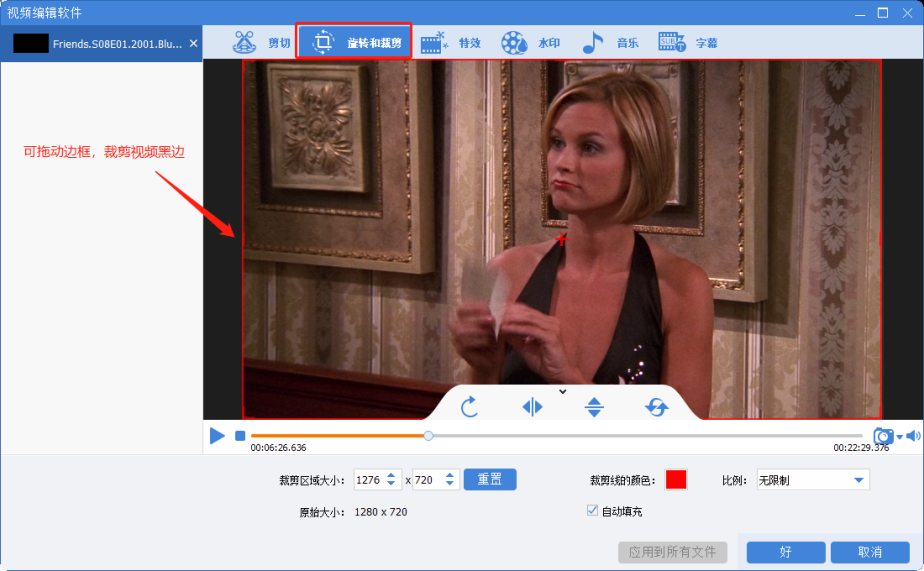924x571 pixels.
Task: Open the 音乐 music tab
Action: tap(610, 42)
